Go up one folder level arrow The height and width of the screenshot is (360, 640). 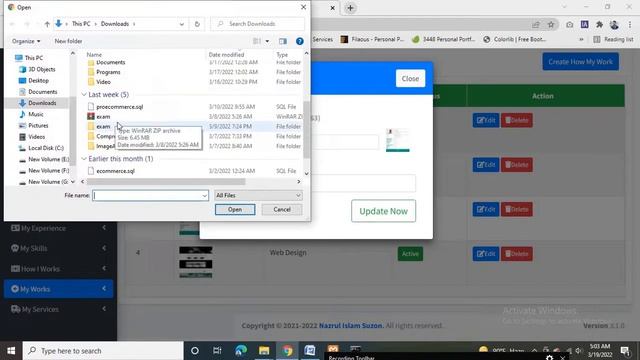click(47, 24)
